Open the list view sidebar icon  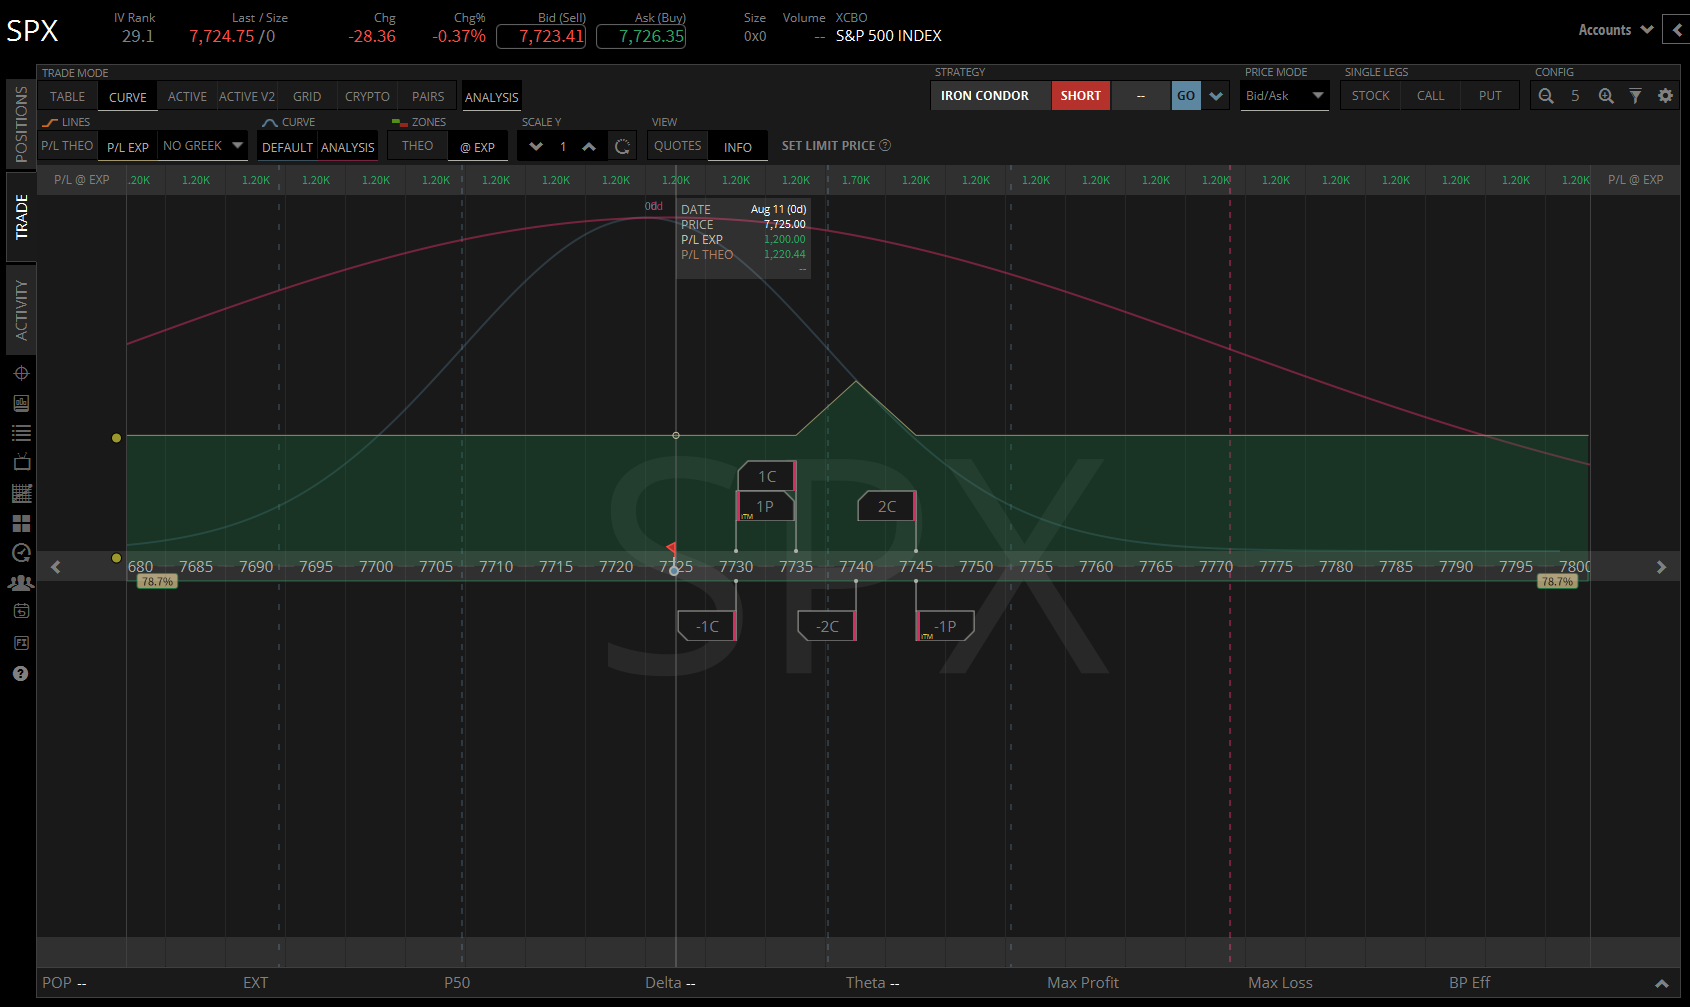click(21, 433)
